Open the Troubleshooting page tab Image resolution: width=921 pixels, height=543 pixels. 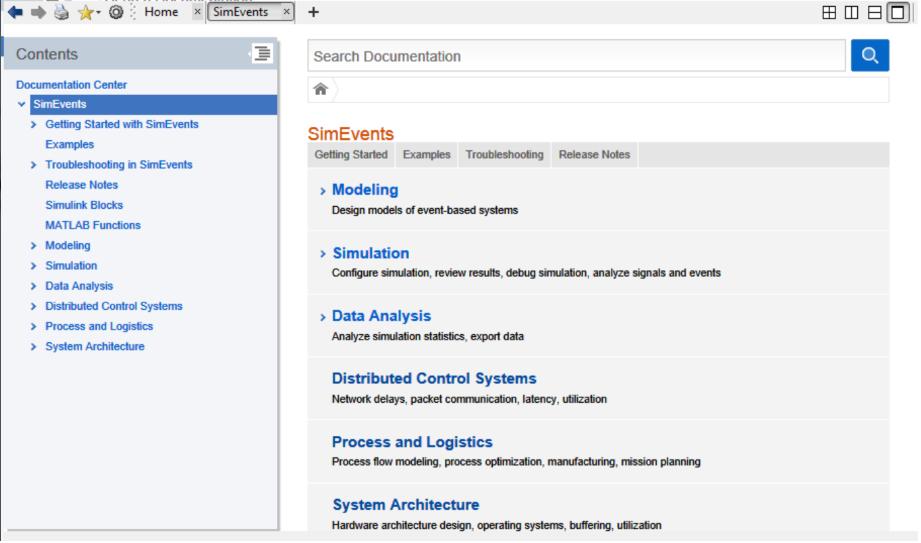coord(505,155)
